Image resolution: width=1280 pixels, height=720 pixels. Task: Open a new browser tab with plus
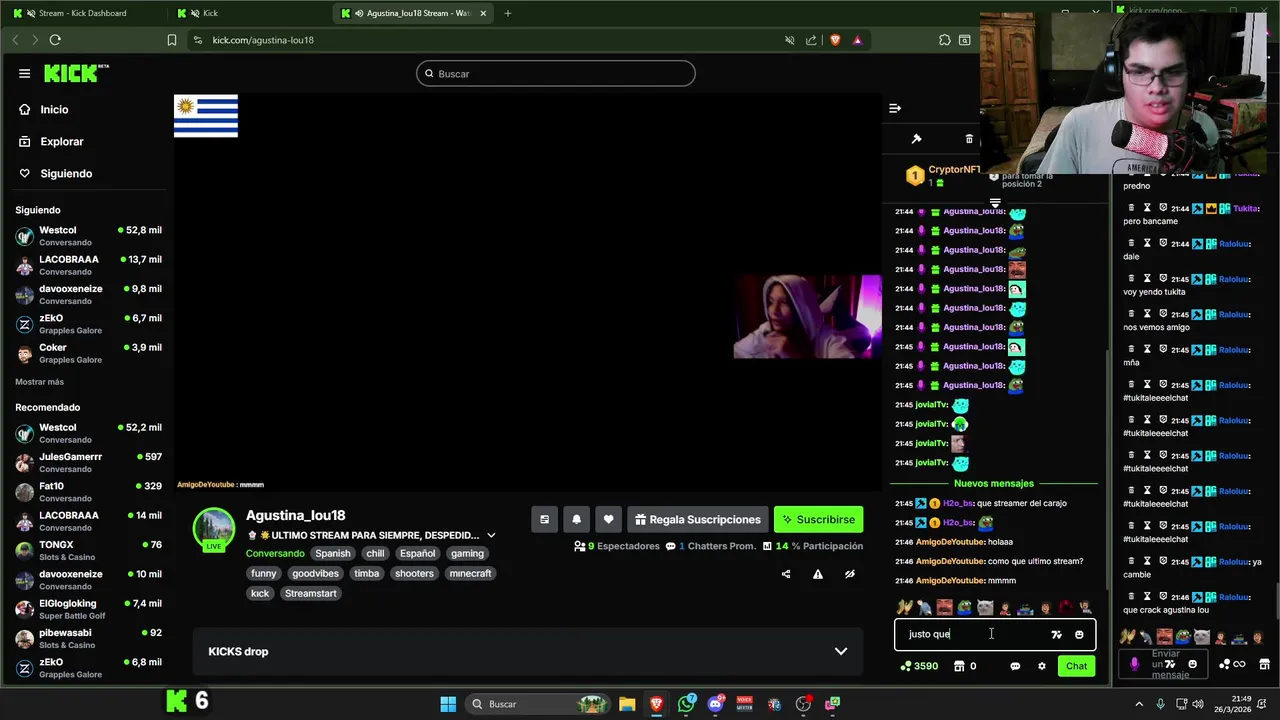coord(508,13)
